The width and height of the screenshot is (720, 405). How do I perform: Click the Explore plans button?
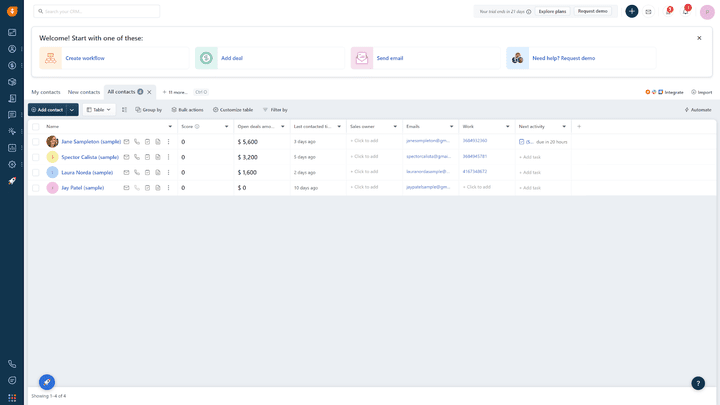click(552, 11)
